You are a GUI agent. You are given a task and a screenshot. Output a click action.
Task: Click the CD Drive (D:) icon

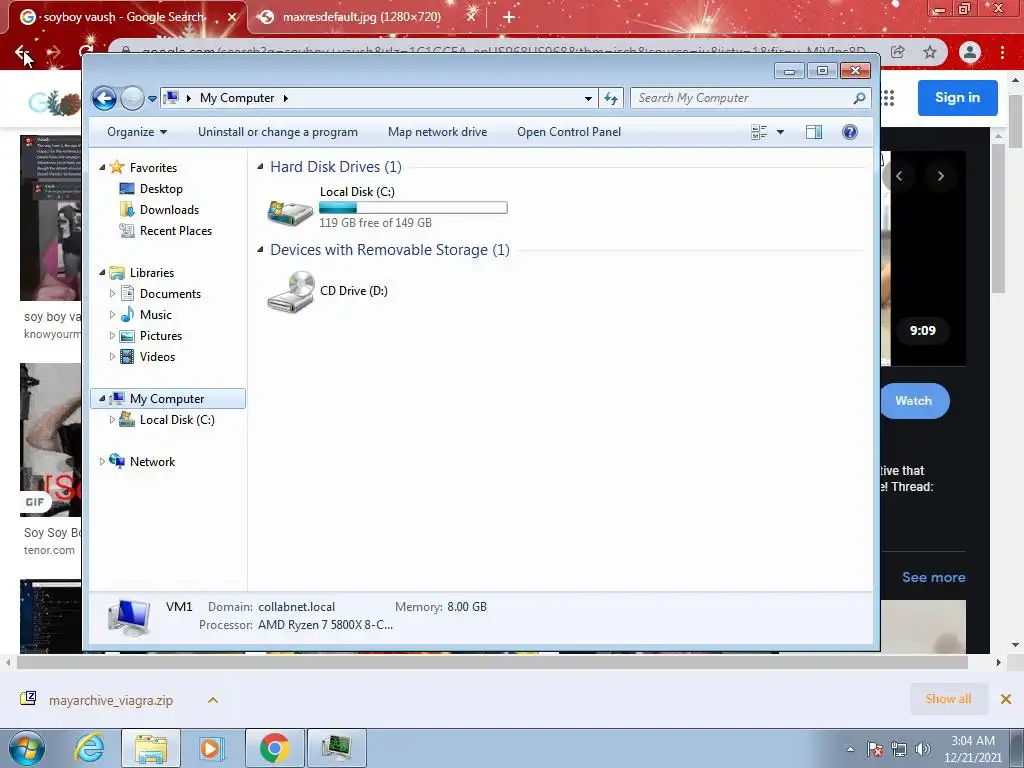[x=291, y=291]
